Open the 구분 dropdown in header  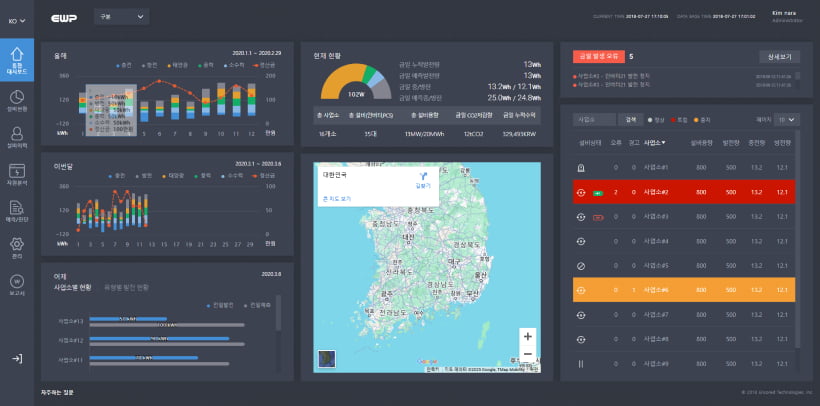tap(121, 17)
